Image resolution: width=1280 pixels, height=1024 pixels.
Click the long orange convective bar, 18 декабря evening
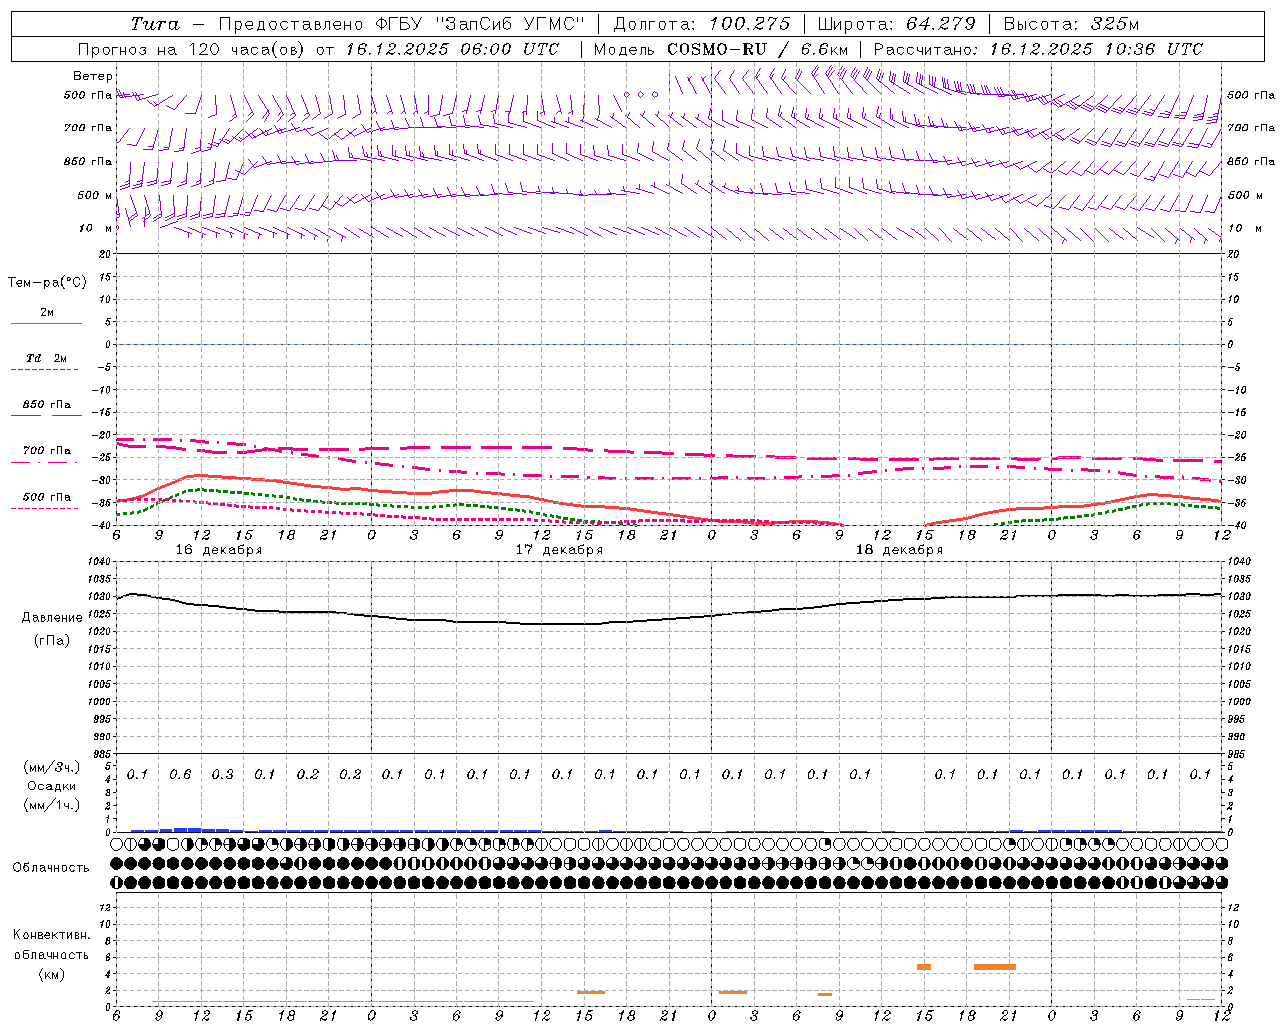point(995,967)
